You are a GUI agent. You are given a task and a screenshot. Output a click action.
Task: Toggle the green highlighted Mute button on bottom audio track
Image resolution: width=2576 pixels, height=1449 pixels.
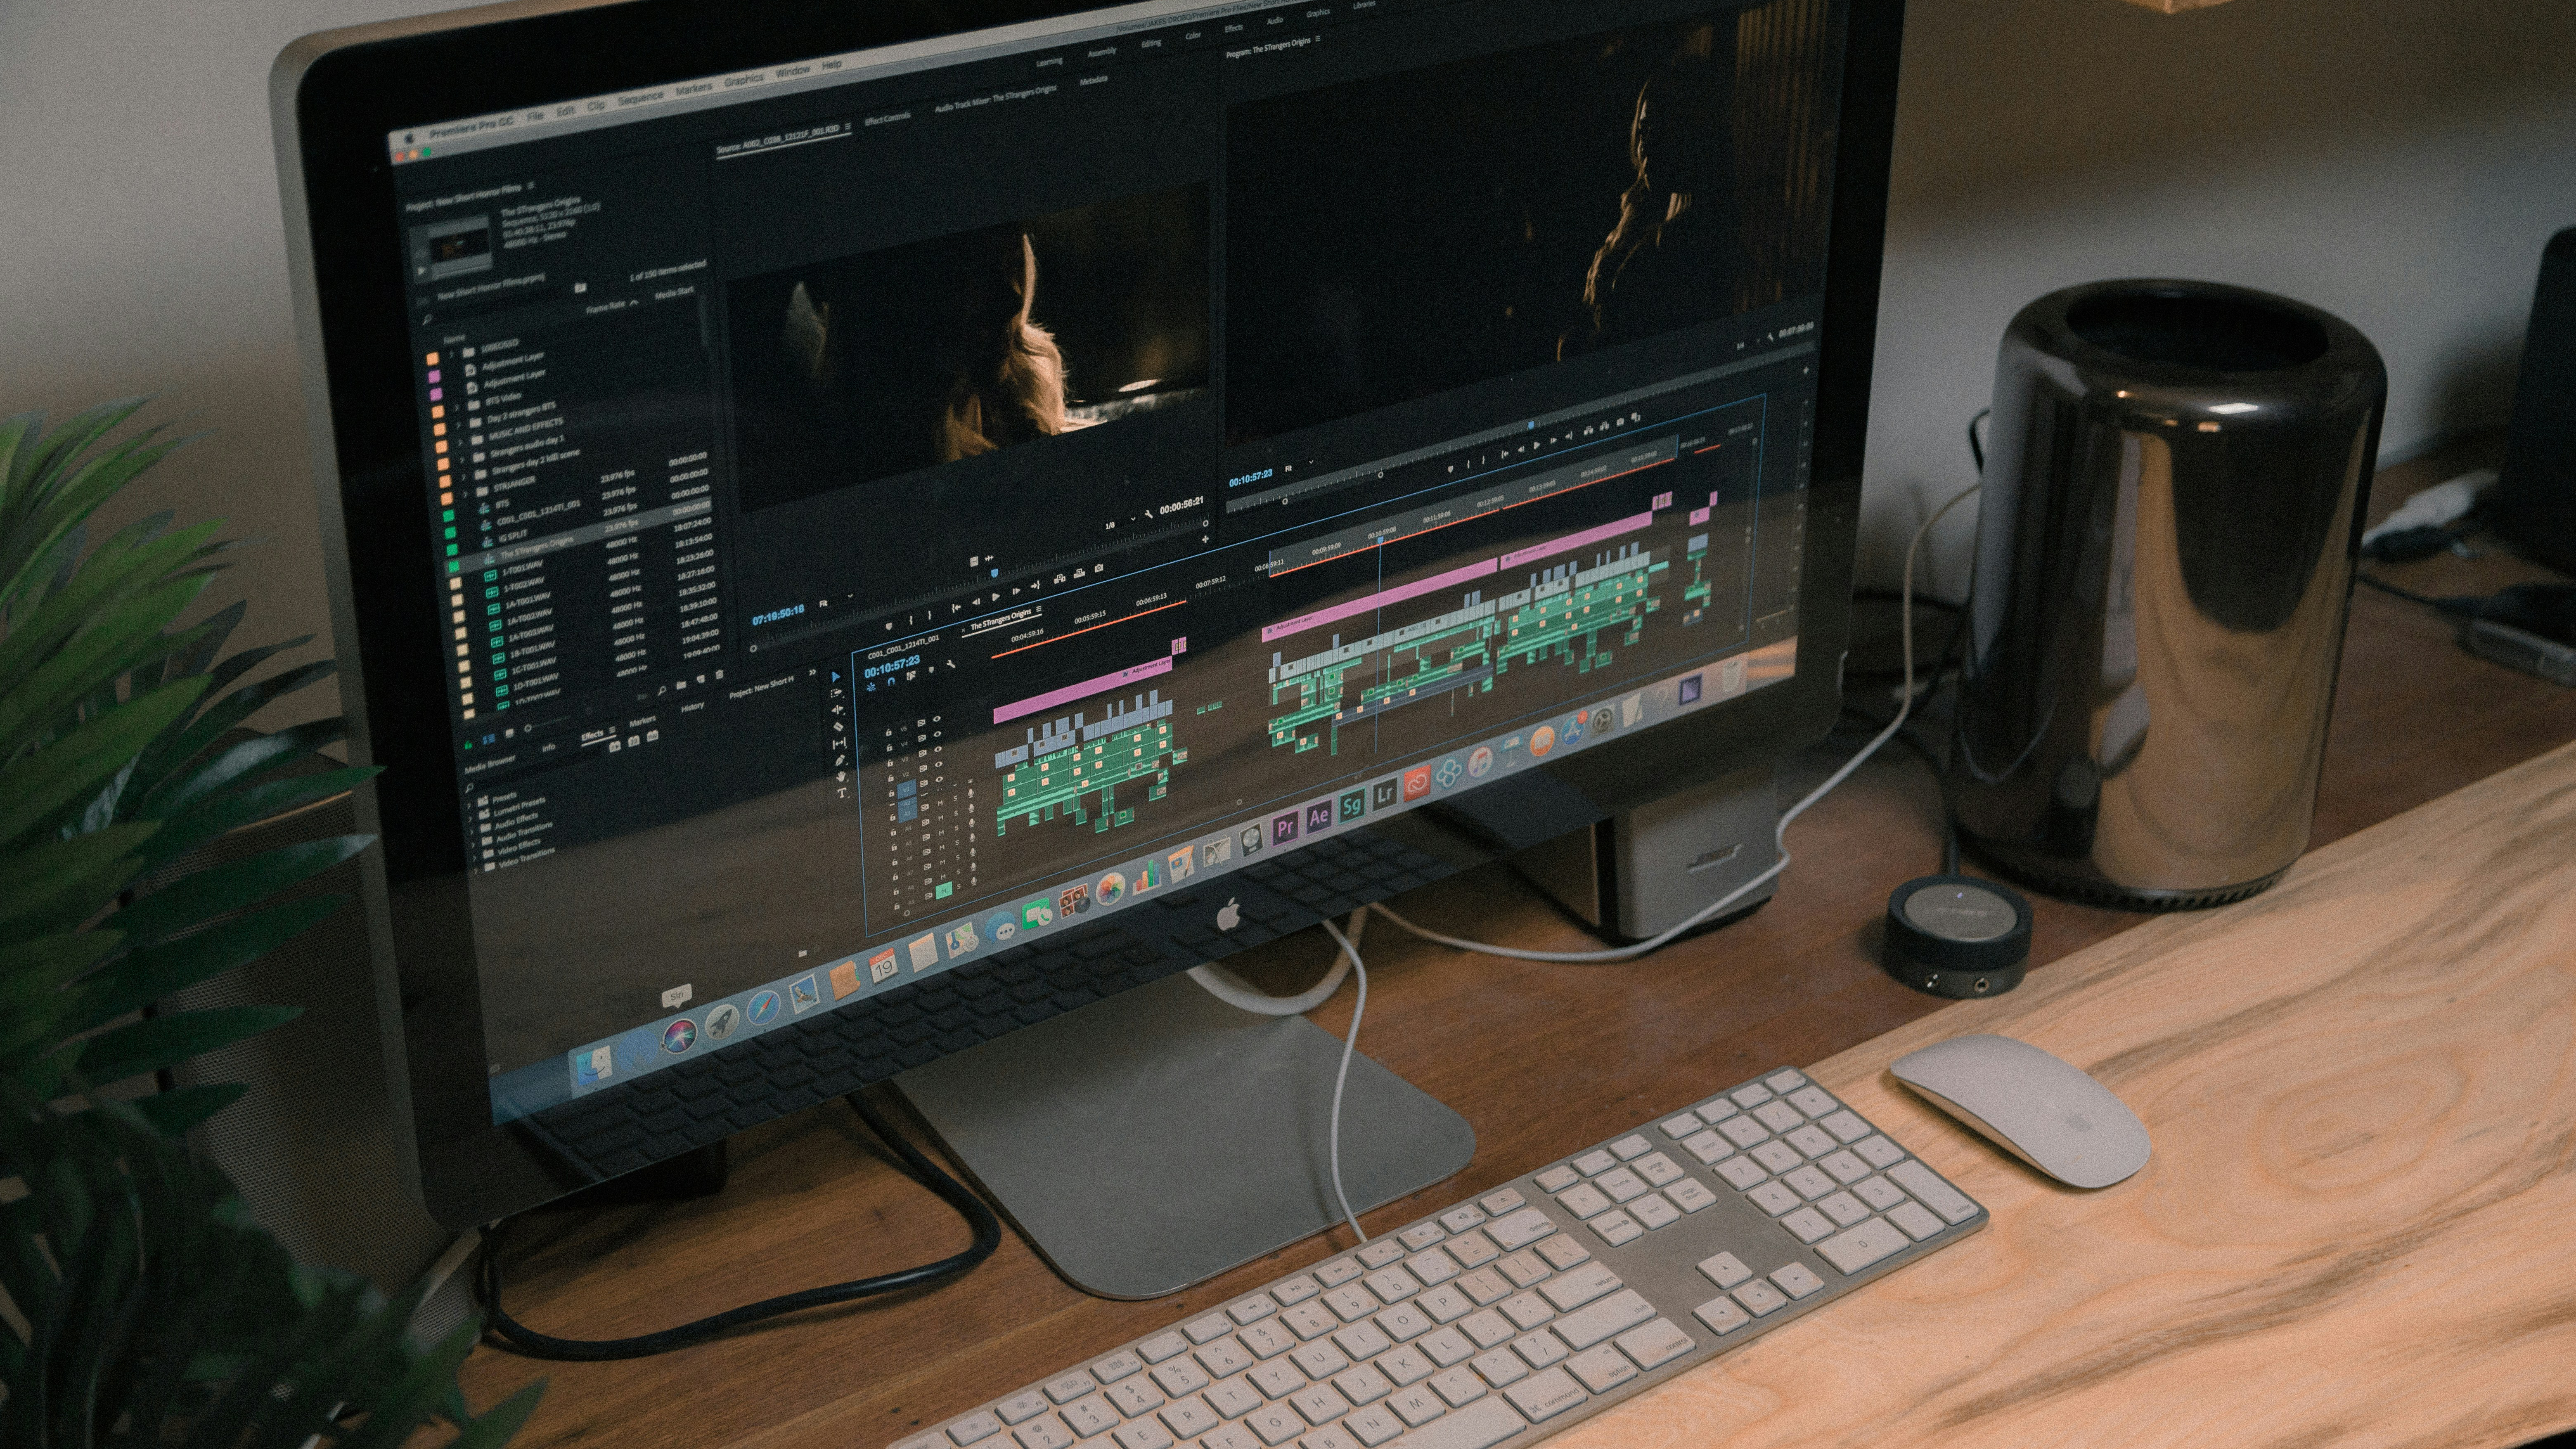944,890
